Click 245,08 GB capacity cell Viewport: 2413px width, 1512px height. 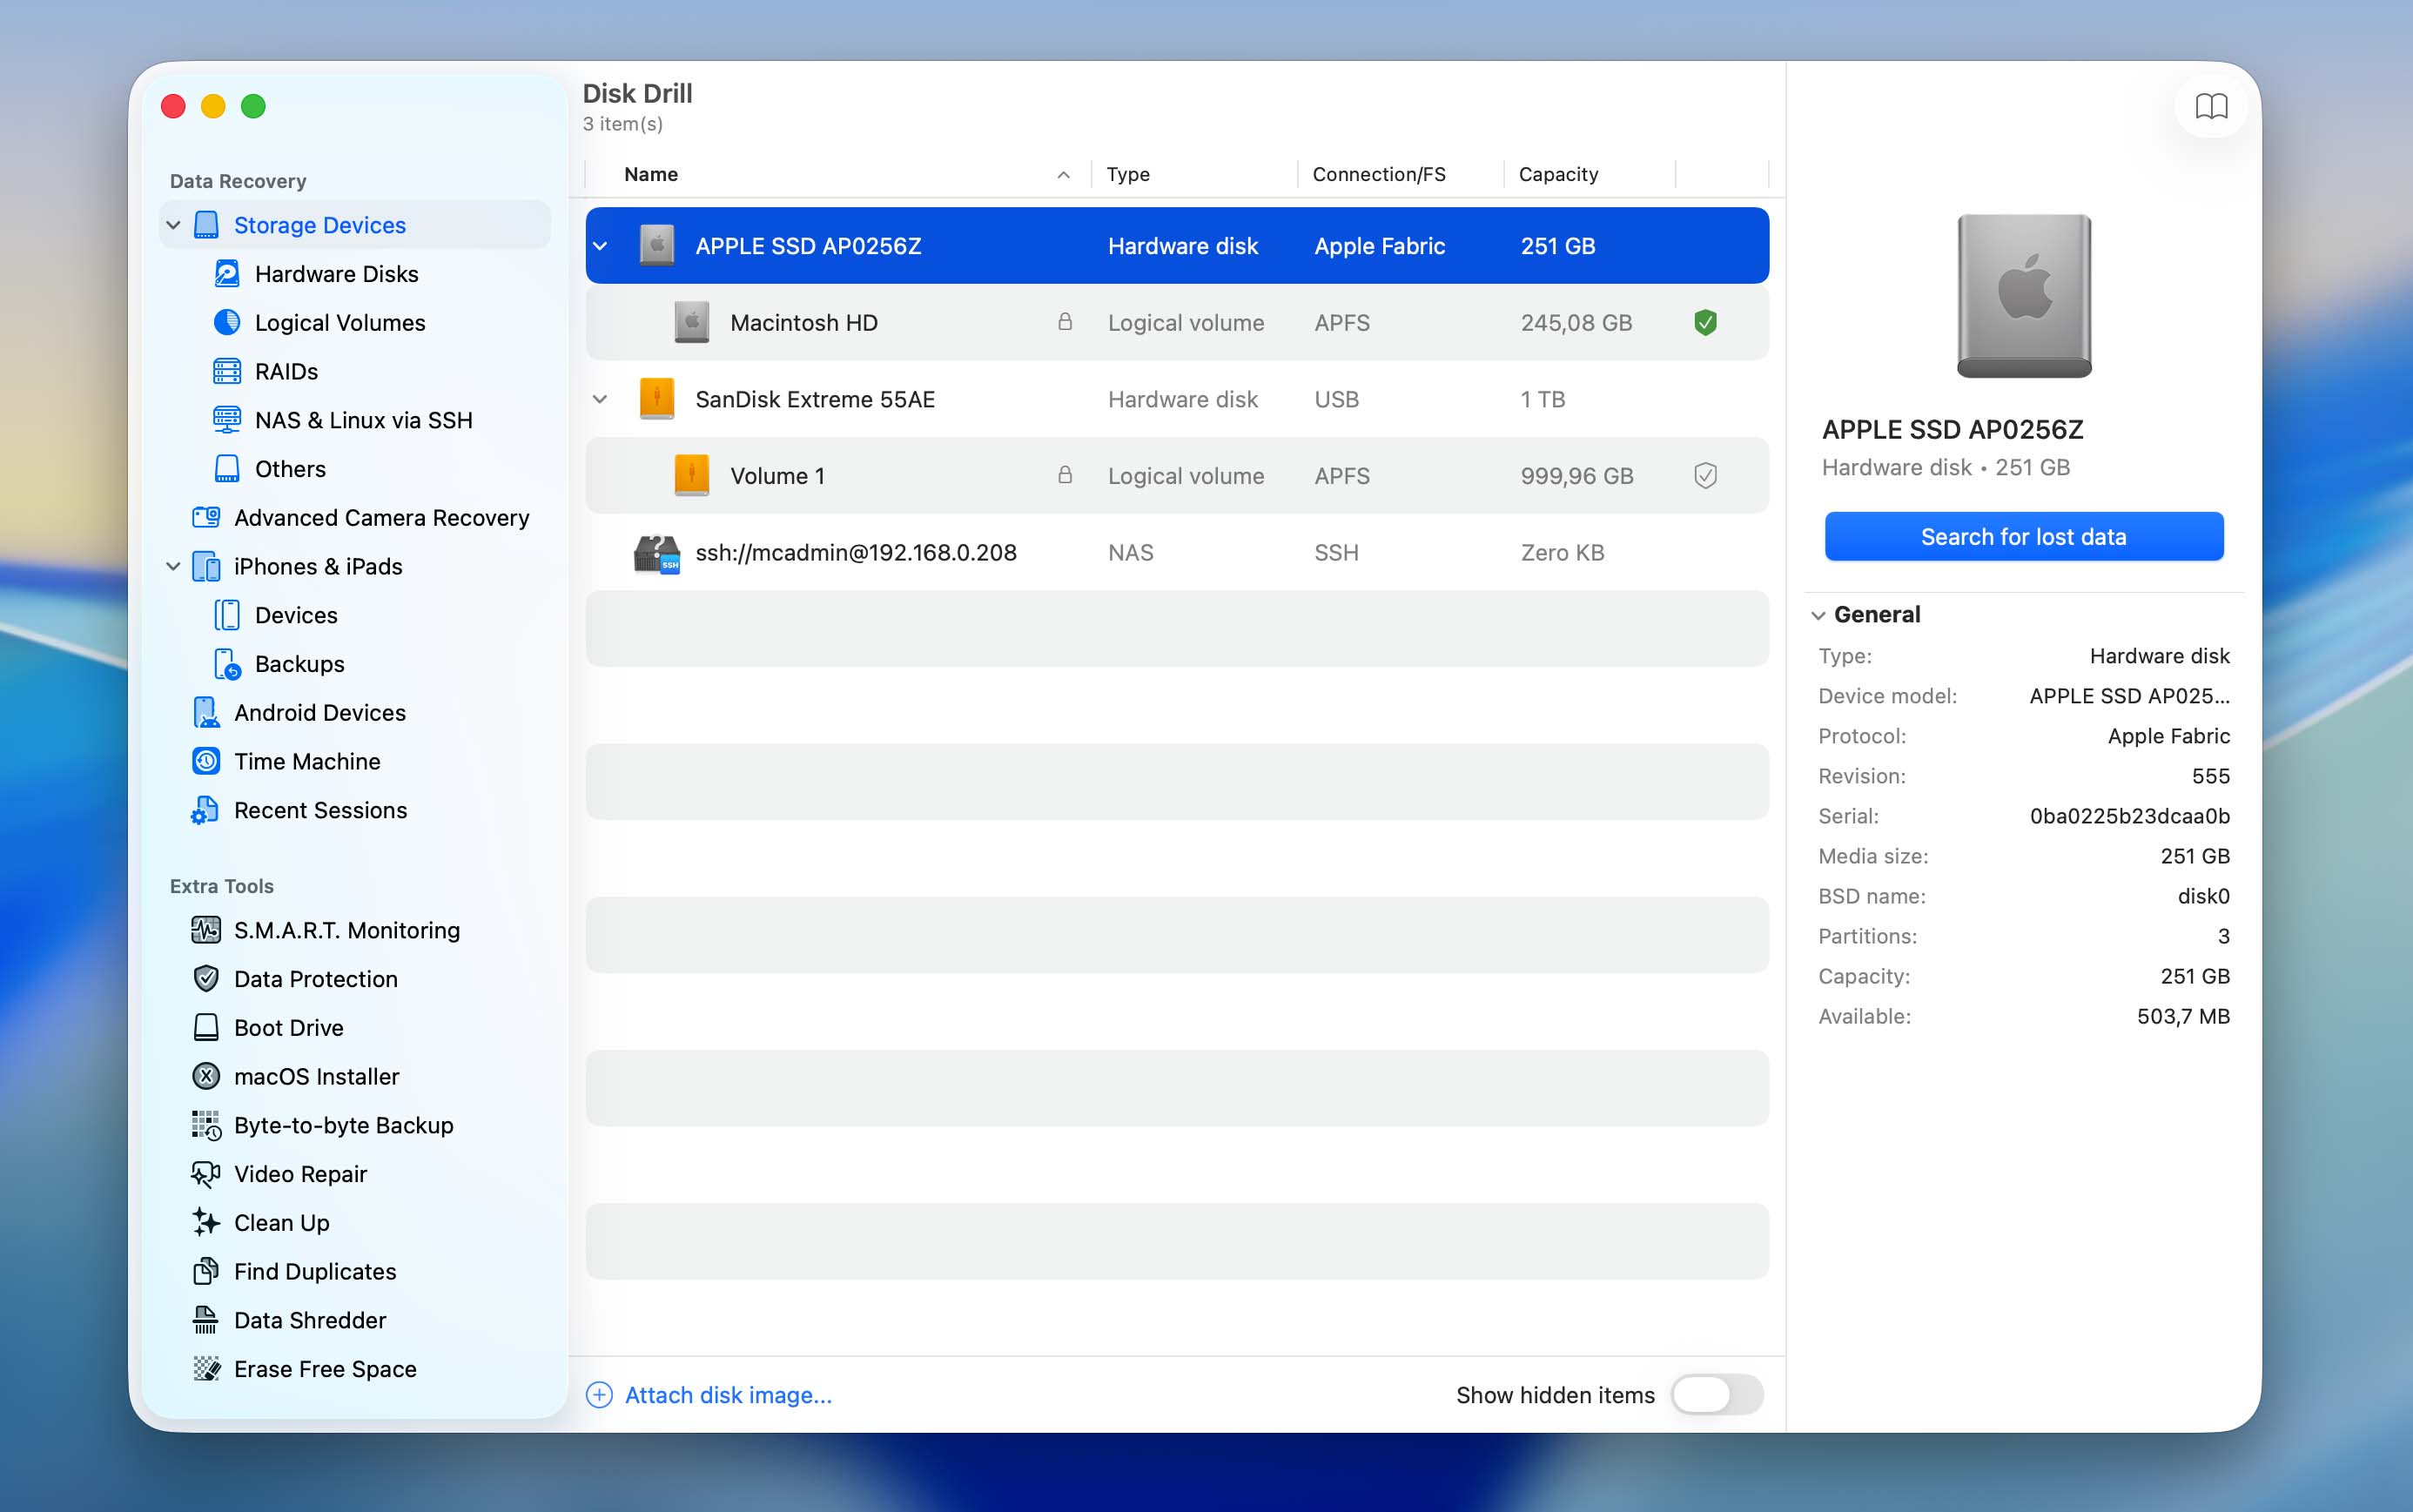click(1576, 322)
